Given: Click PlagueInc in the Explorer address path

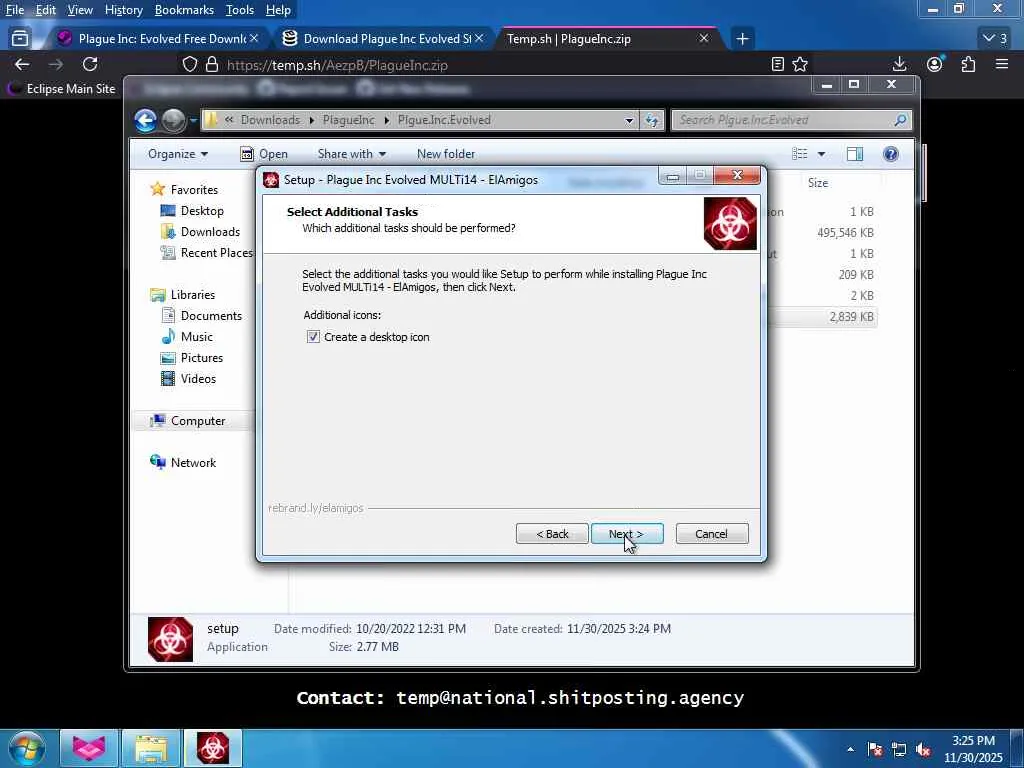Looking at the screenshot, I should (349, 120).
